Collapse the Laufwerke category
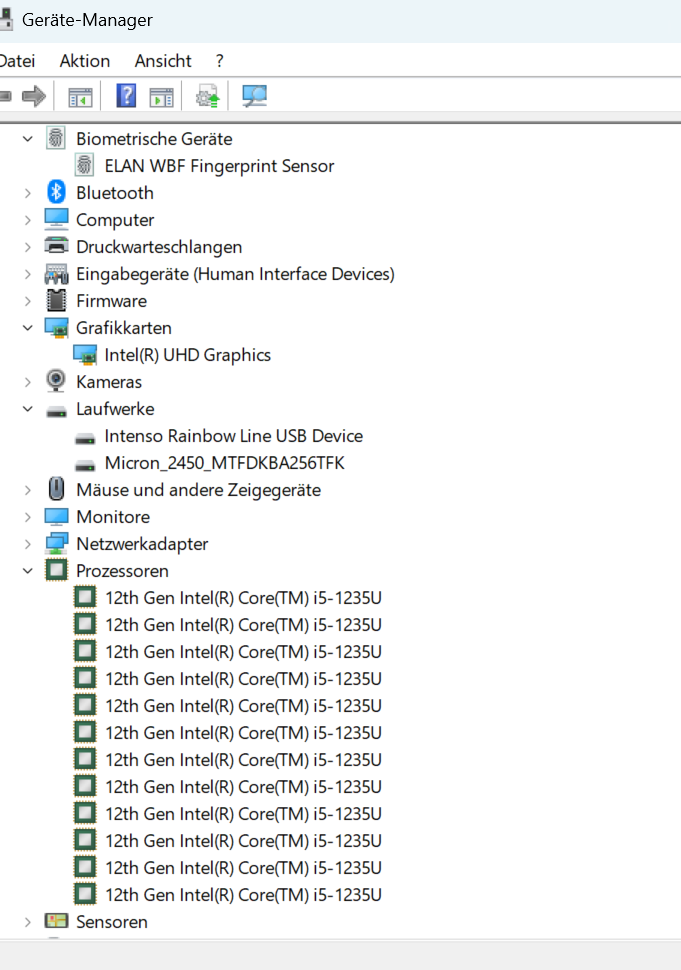Image resolution: width=681 pixels, height=970 pixels. (28, 409)
